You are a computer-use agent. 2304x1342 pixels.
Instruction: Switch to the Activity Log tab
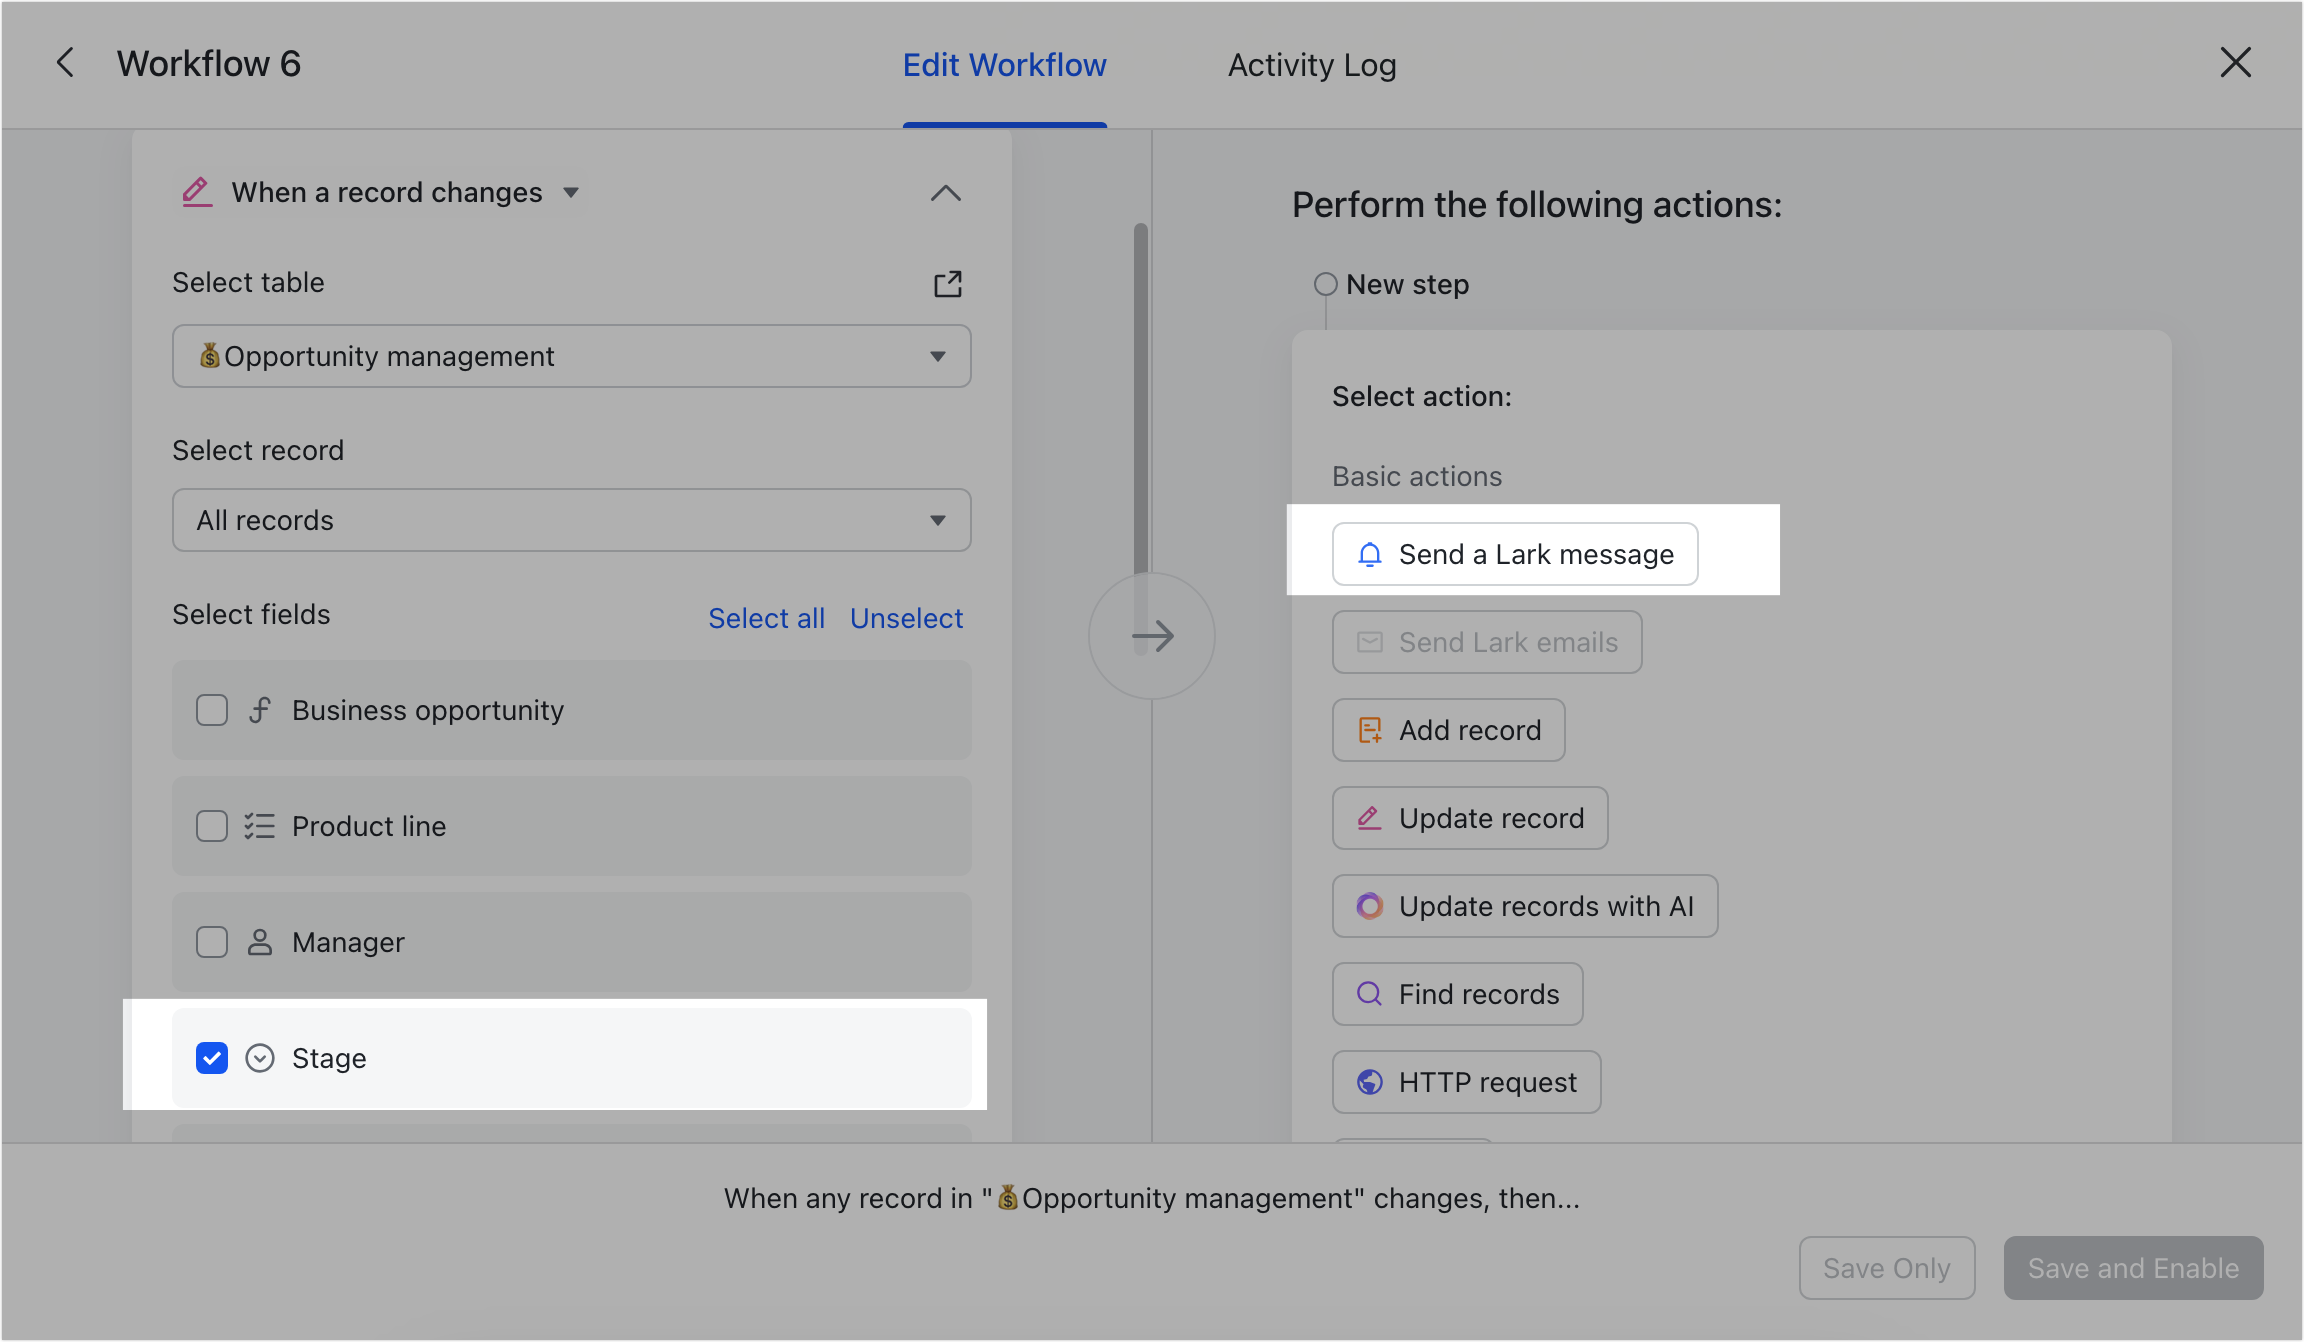(1312, 65)
